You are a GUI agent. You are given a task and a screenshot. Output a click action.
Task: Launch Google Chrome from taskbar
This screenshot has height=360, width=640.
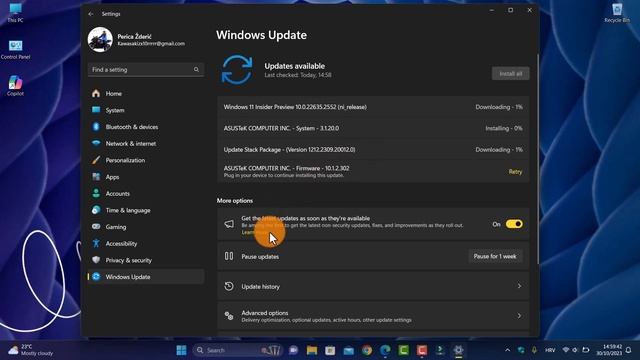click(x=367, y=350)
